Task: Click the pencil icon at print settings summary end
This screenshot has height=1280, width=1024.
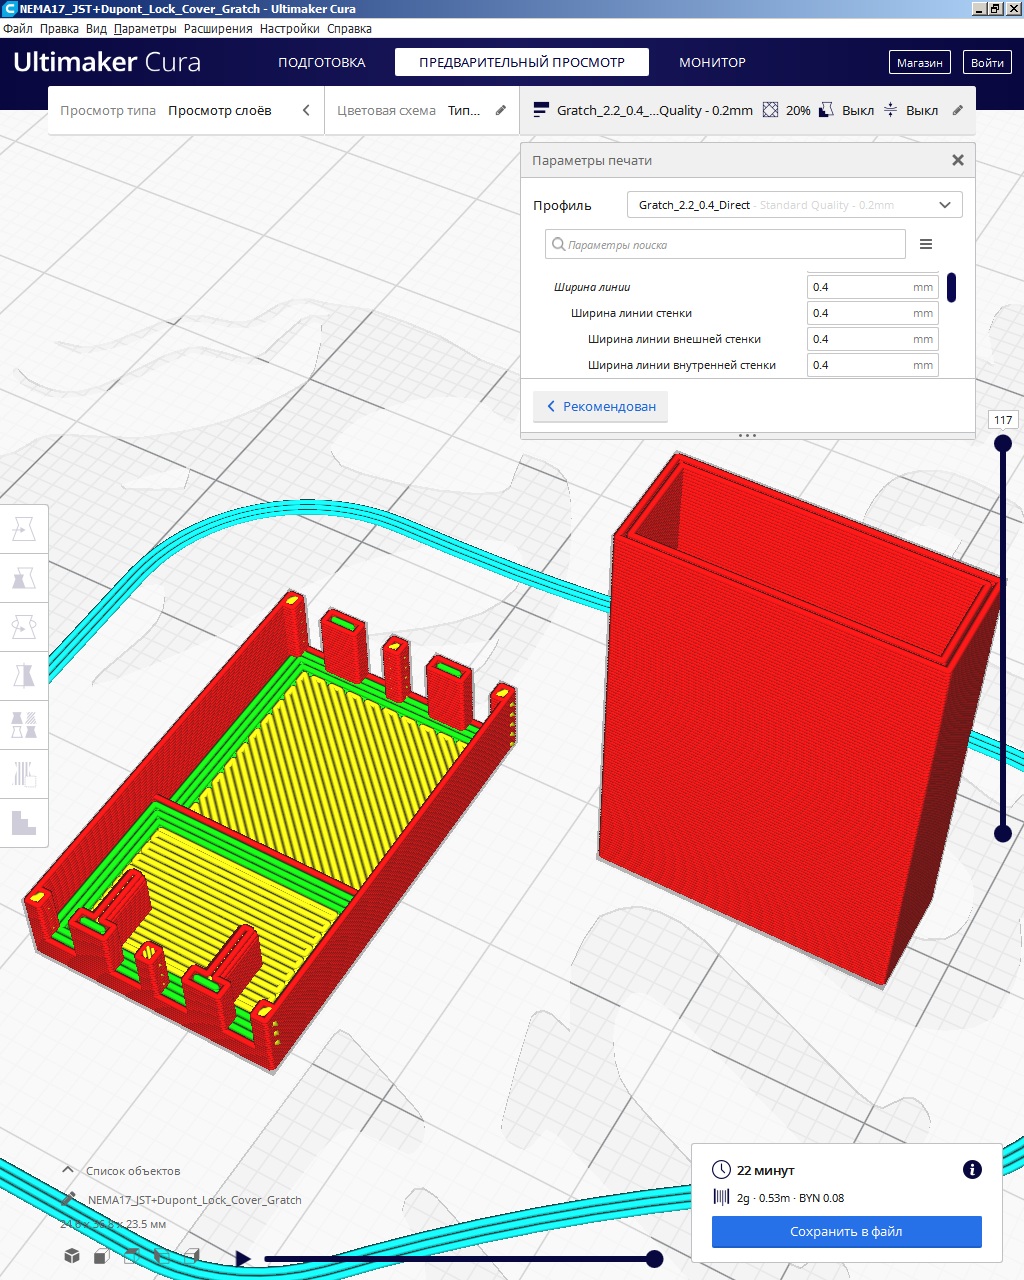Action: click(957, 110)
